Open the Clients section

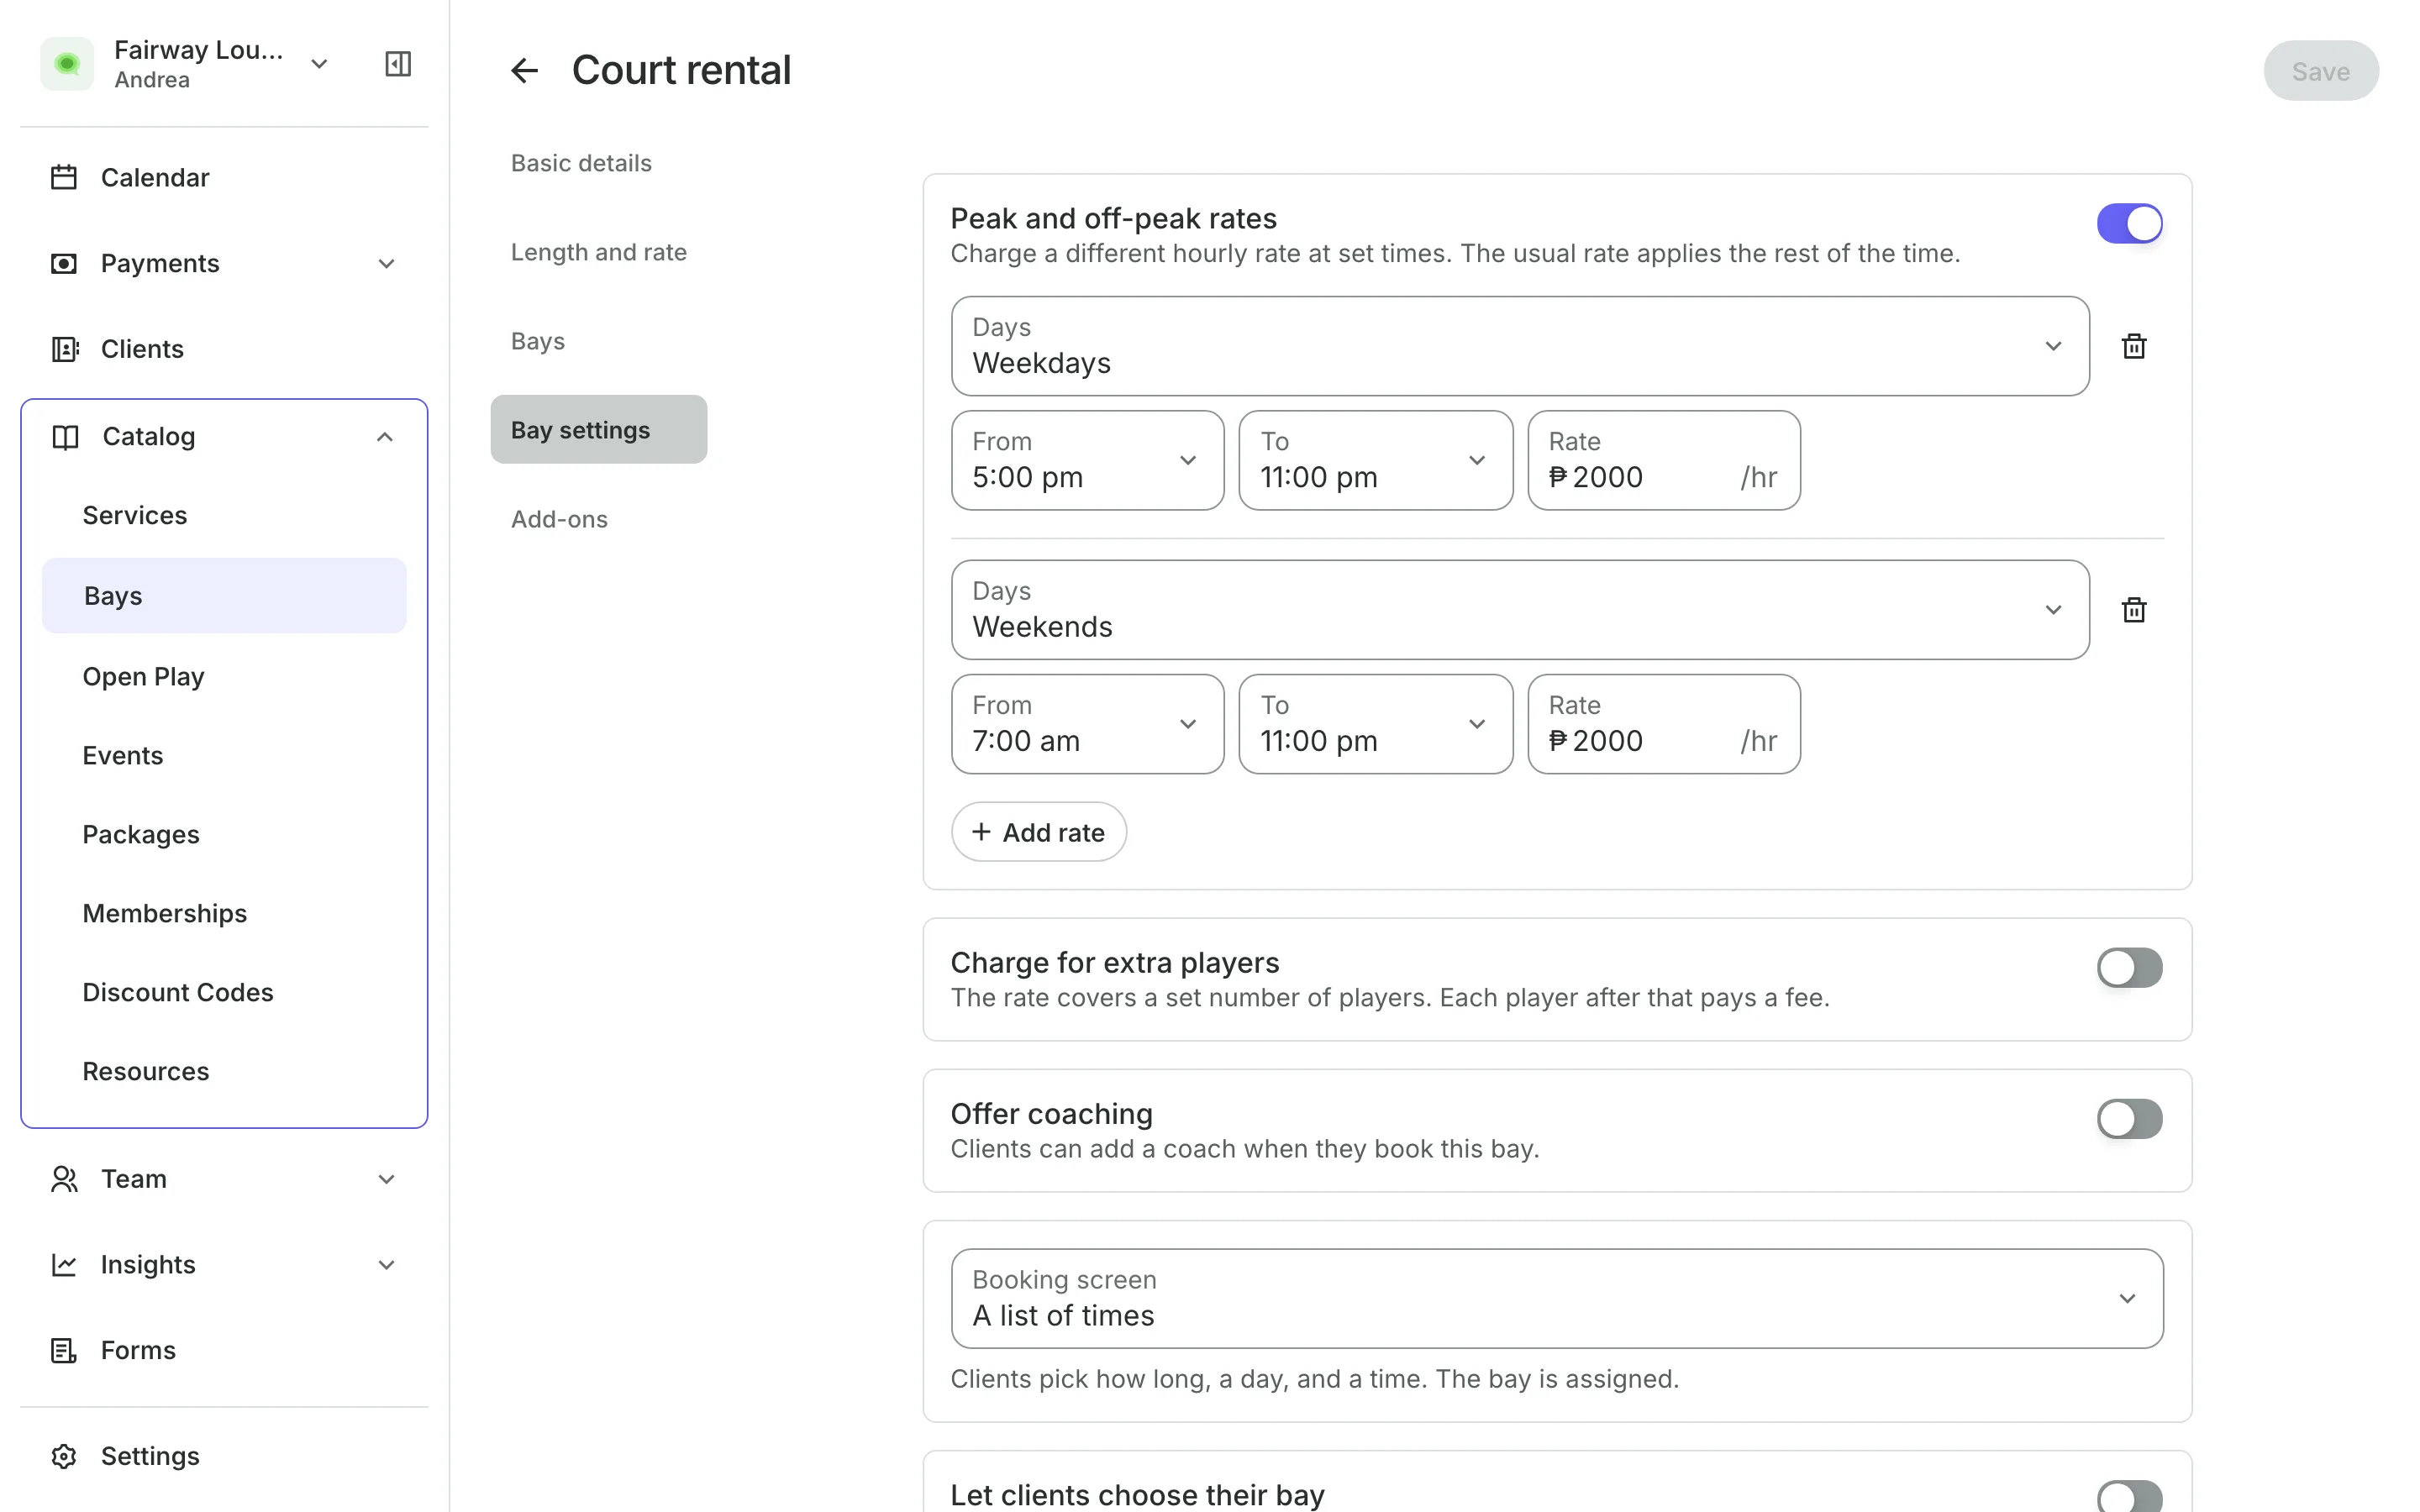[224, 349]
